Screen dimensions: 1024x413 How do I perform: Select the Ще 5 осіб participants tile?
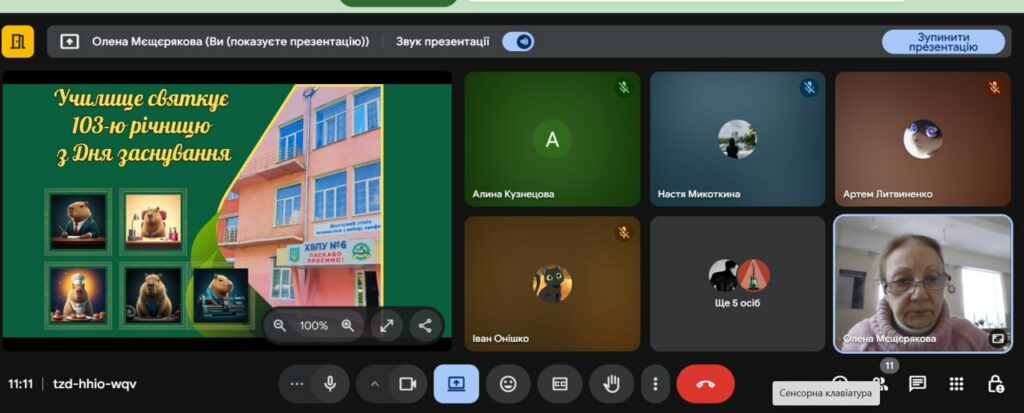click(x=739, y=283)
